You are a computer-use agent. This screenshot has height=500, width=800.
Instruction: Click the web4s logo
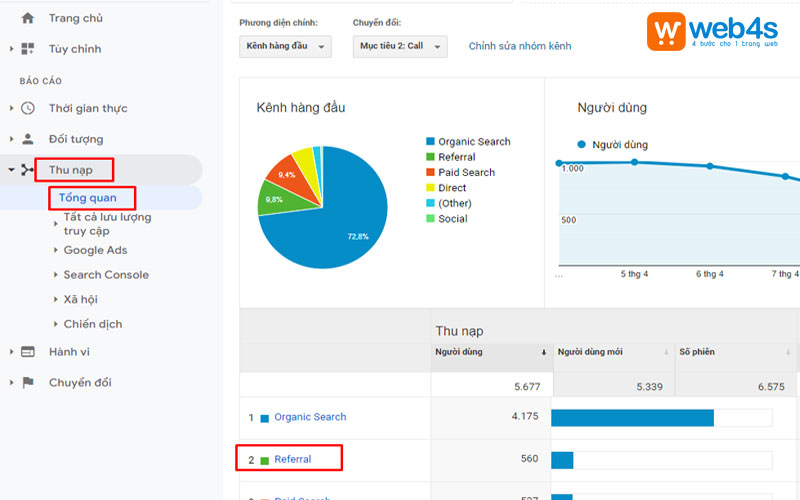pyautogui.click(x=712, y=31)
